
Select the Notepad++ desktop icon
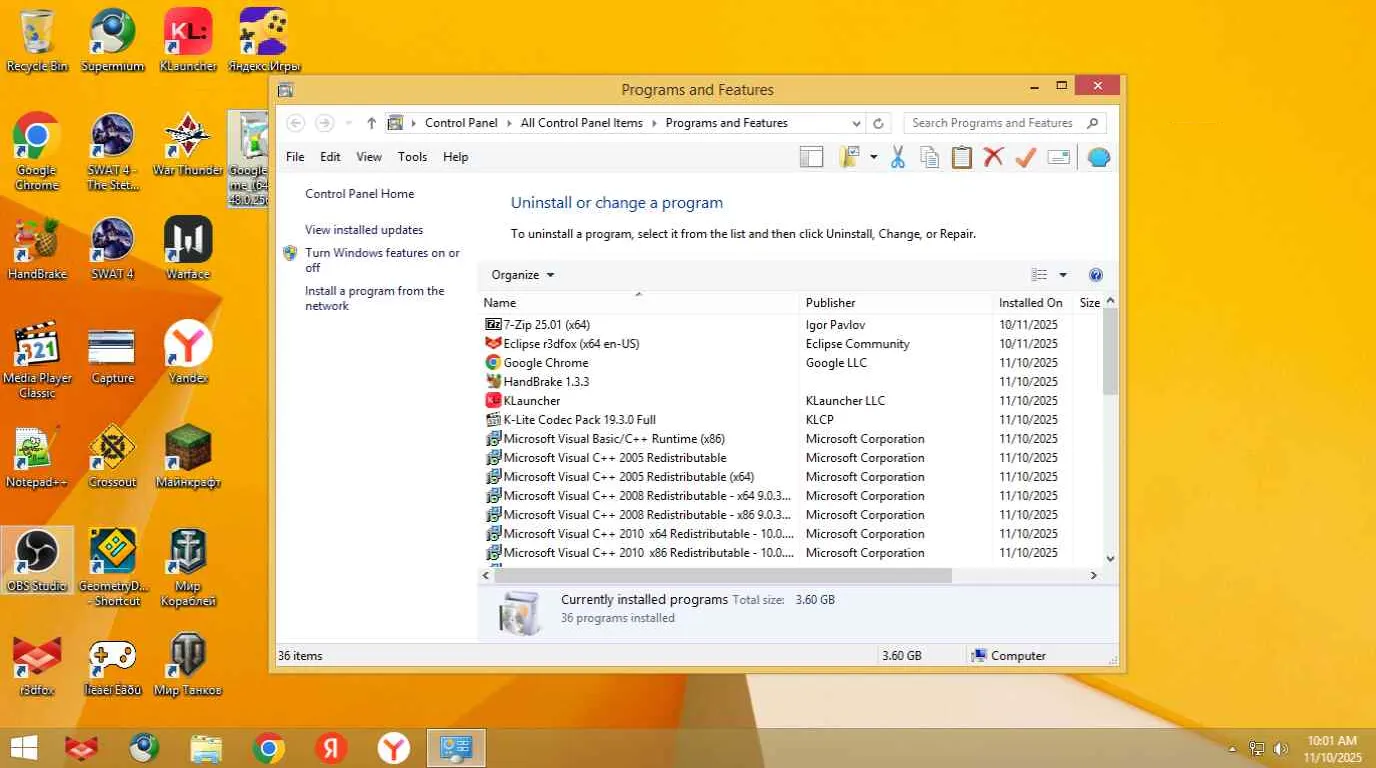coord(37,456)
